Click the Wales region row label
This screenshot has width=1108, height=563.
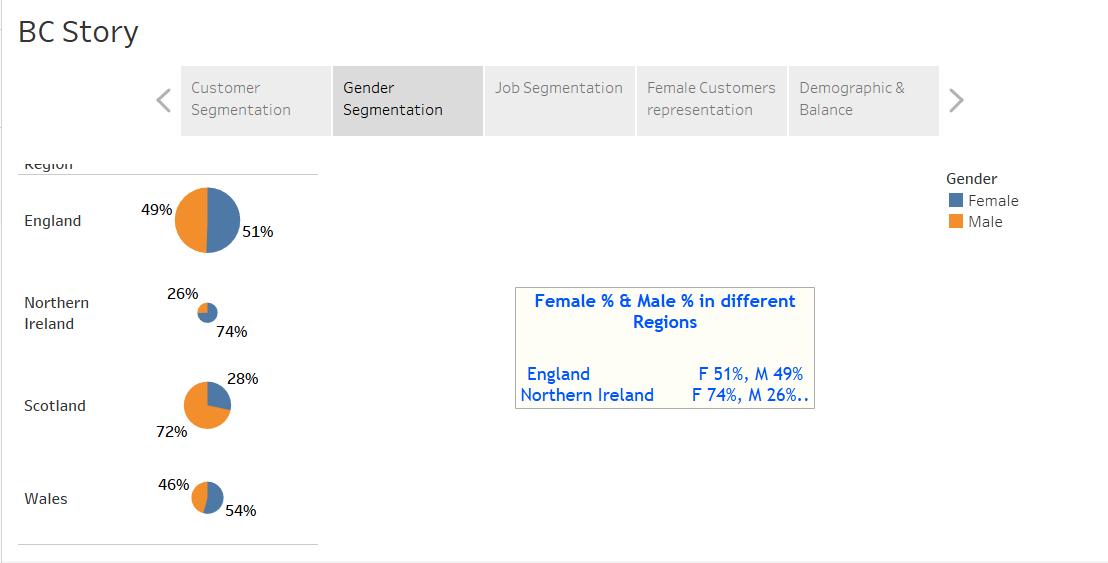click(46, 499)
